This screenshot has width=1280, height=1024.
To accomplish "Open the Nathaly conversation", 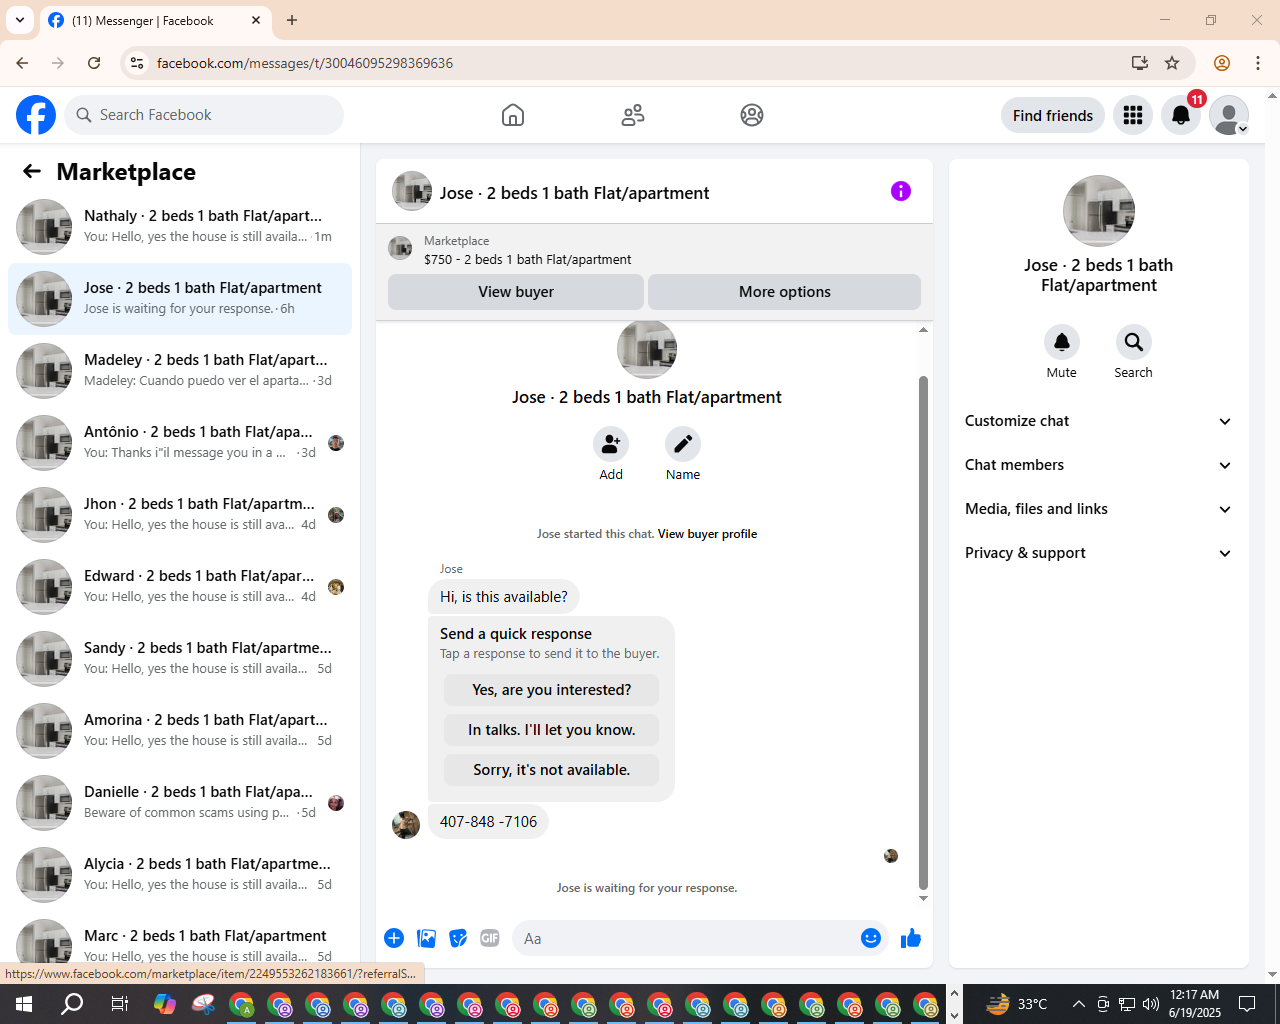I will [180, 227].
